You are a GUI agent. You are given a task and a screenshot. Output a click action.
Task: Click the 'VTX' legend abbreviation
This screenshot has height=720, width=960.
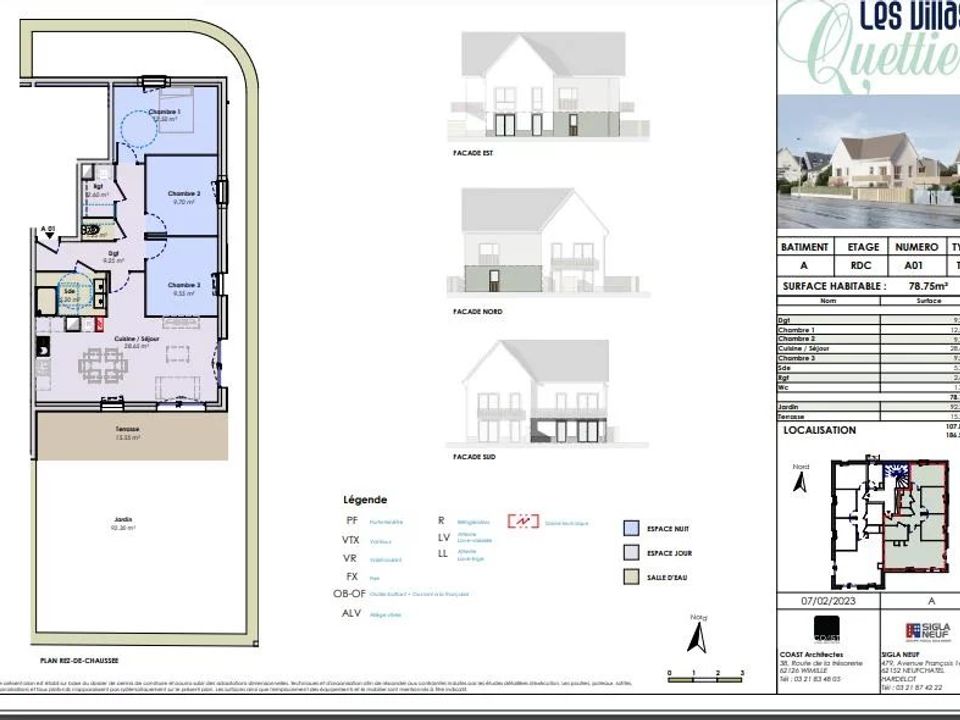click(x=351, y=540)
